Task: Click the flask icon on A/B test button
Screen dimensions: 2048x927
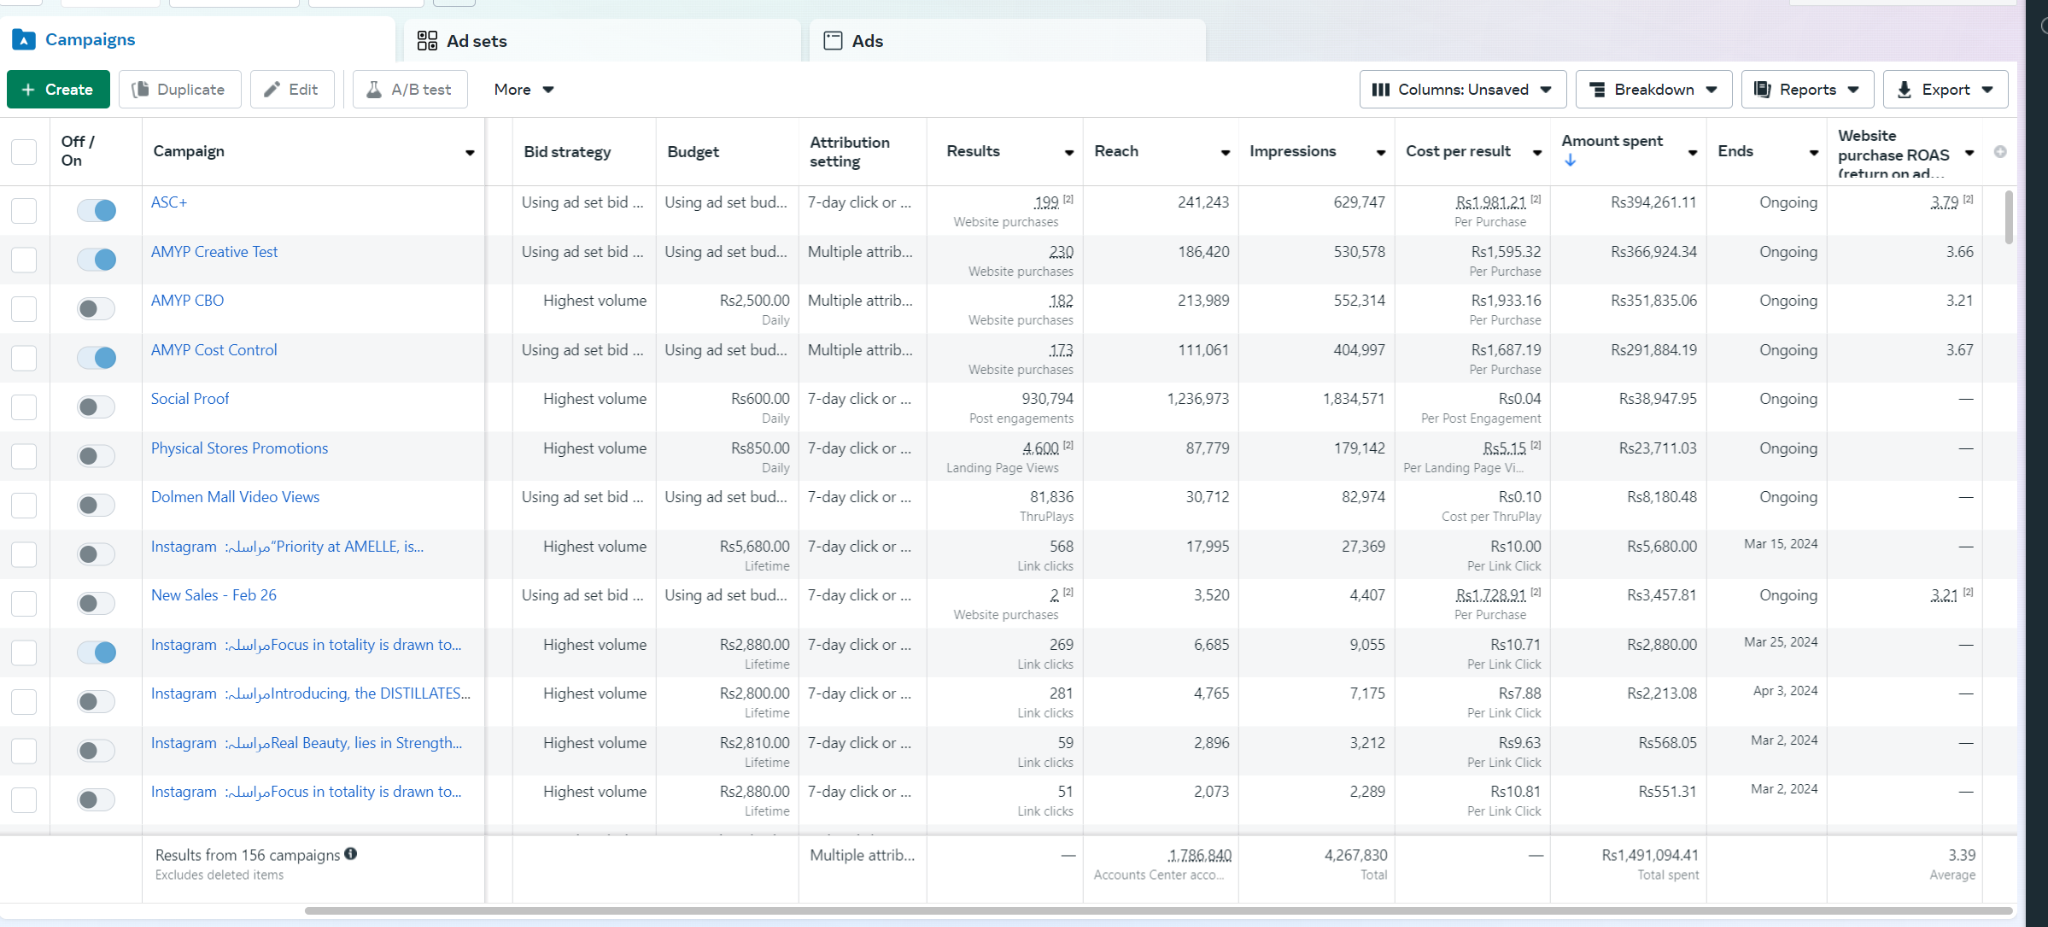Action: 374,89
